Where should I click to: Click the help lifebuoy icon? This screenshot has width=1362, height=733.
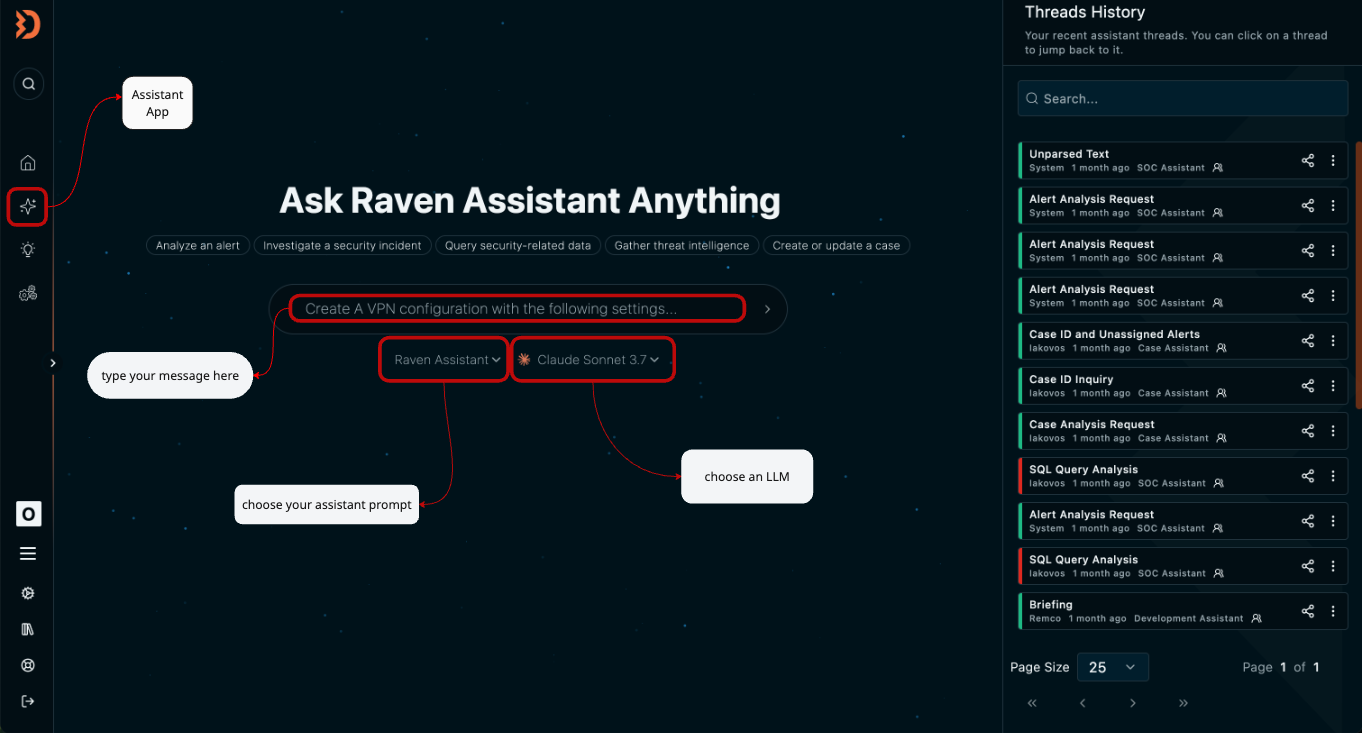coord(28,665)
